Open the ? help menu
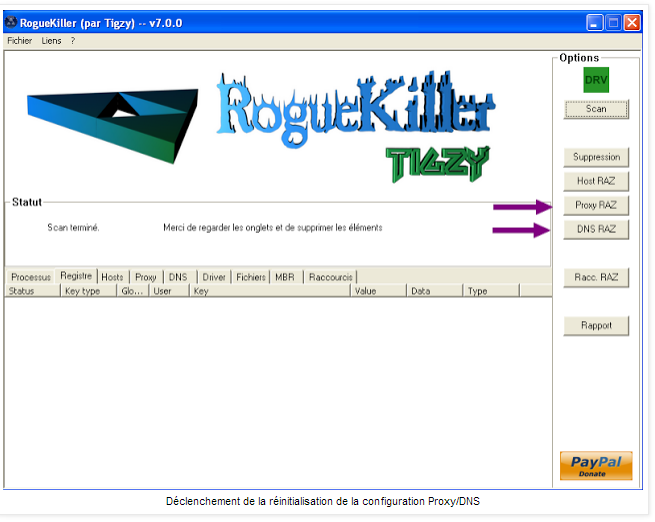 pyautogui.click(x=73, y=41)
